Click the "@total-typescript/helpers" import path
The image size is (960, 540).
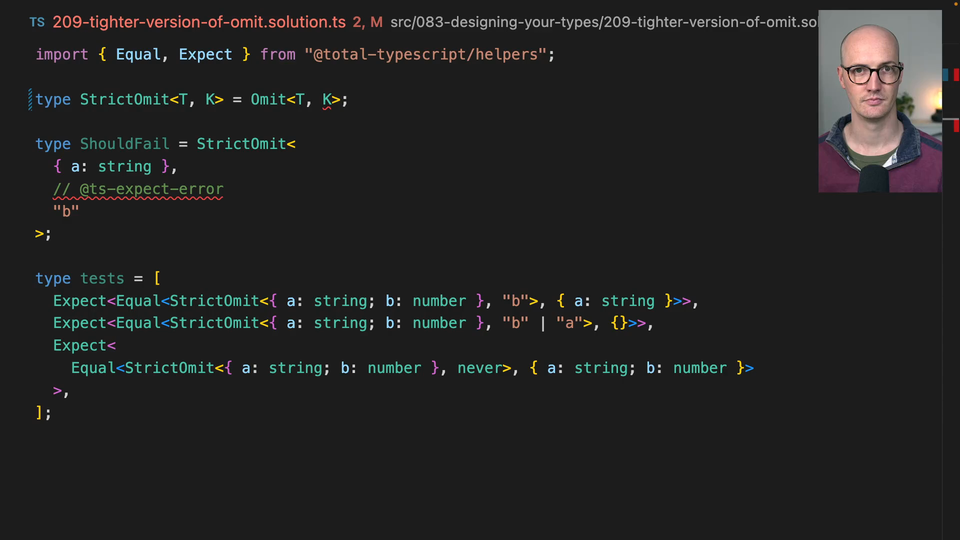coord(425,54)
